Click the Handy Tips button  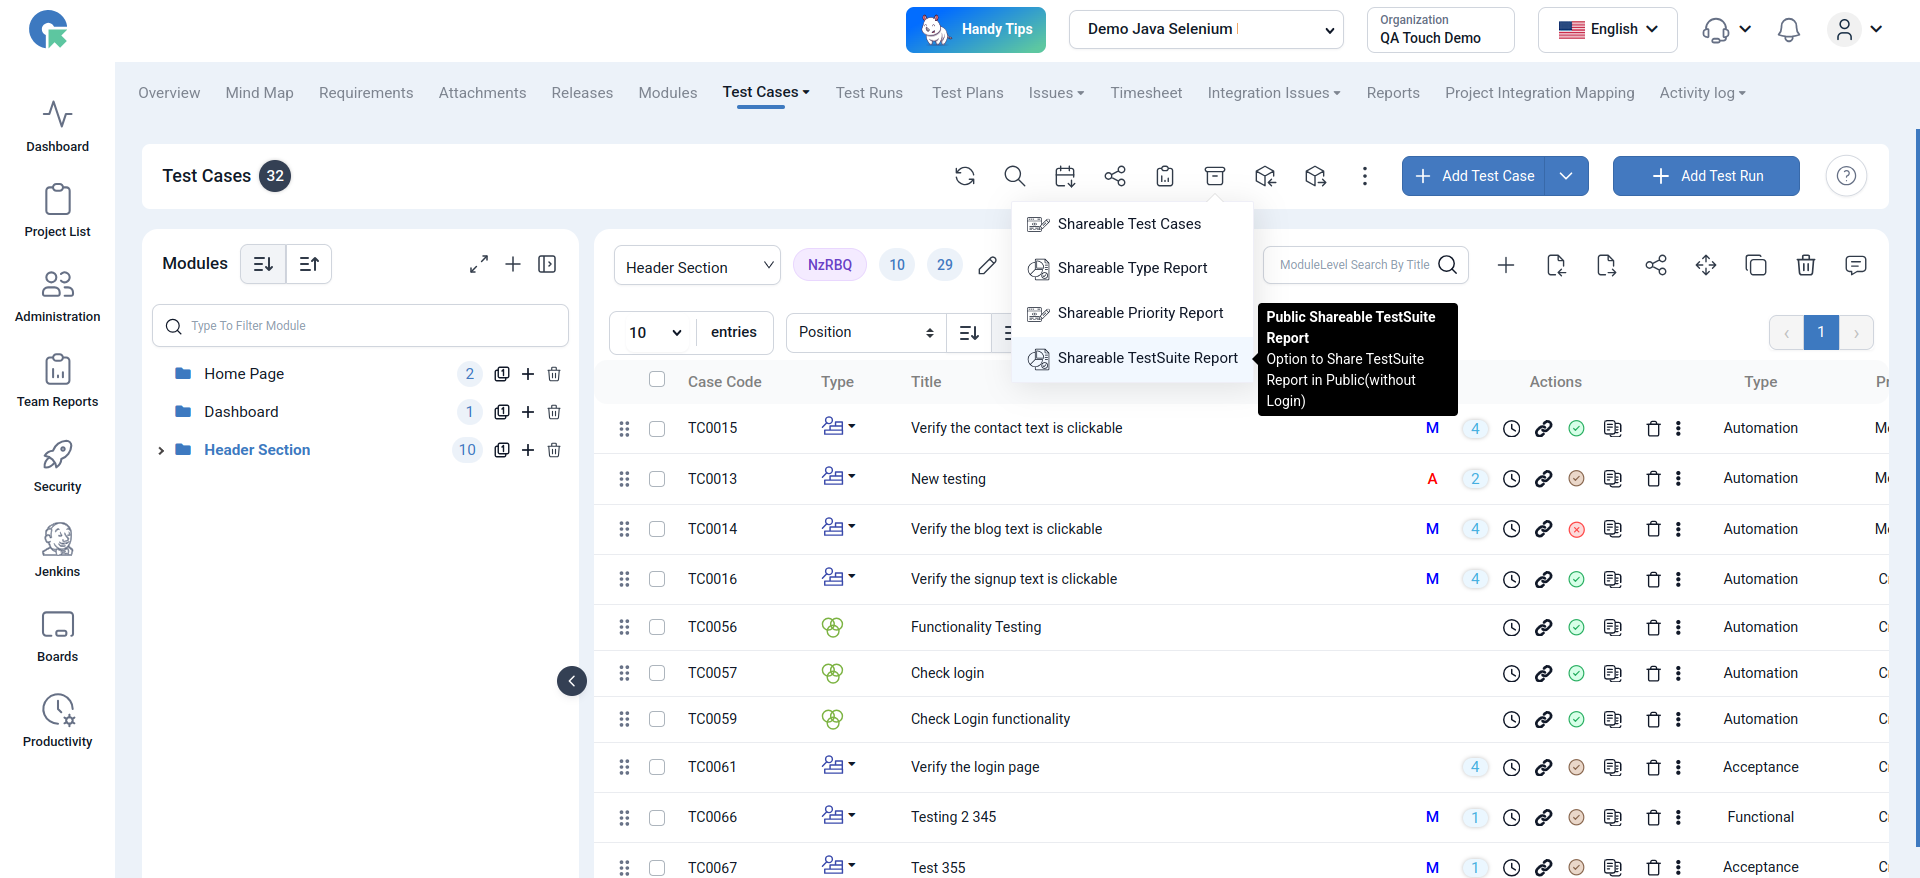pyautogui.click(x=975, y=30)
